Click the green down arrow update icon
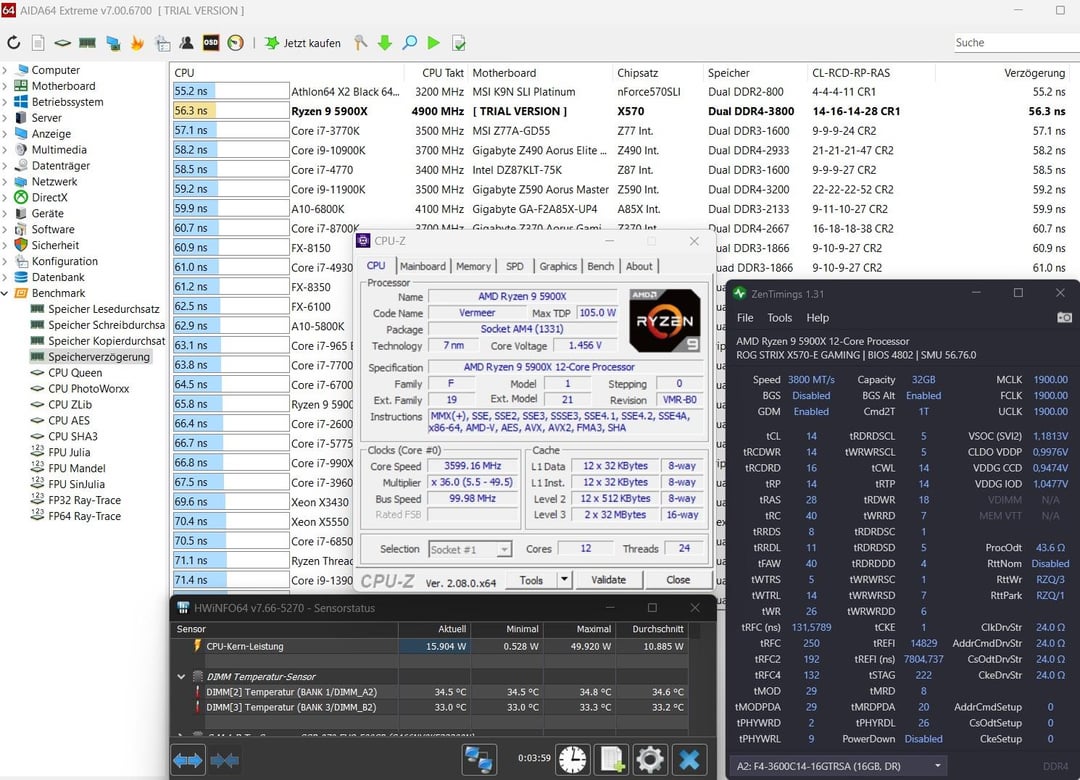 (x=385, y=43)
